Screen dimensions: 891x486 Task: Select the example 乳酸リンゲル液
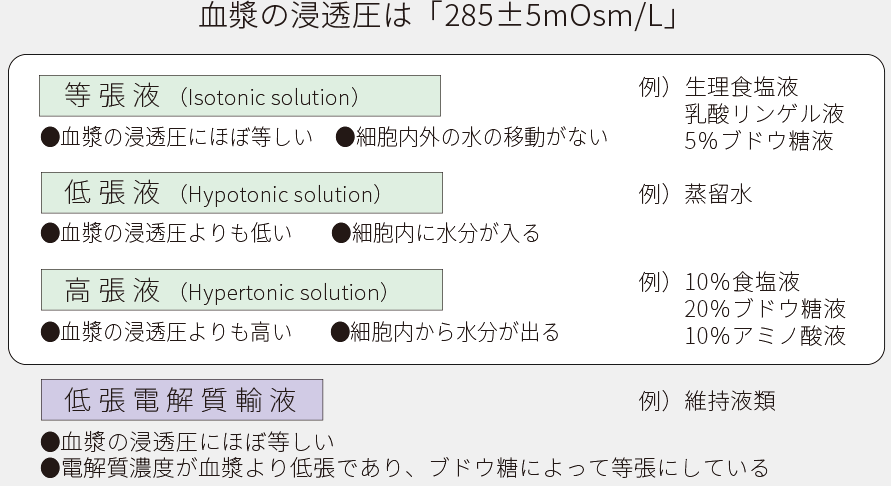tap(764, 113)
